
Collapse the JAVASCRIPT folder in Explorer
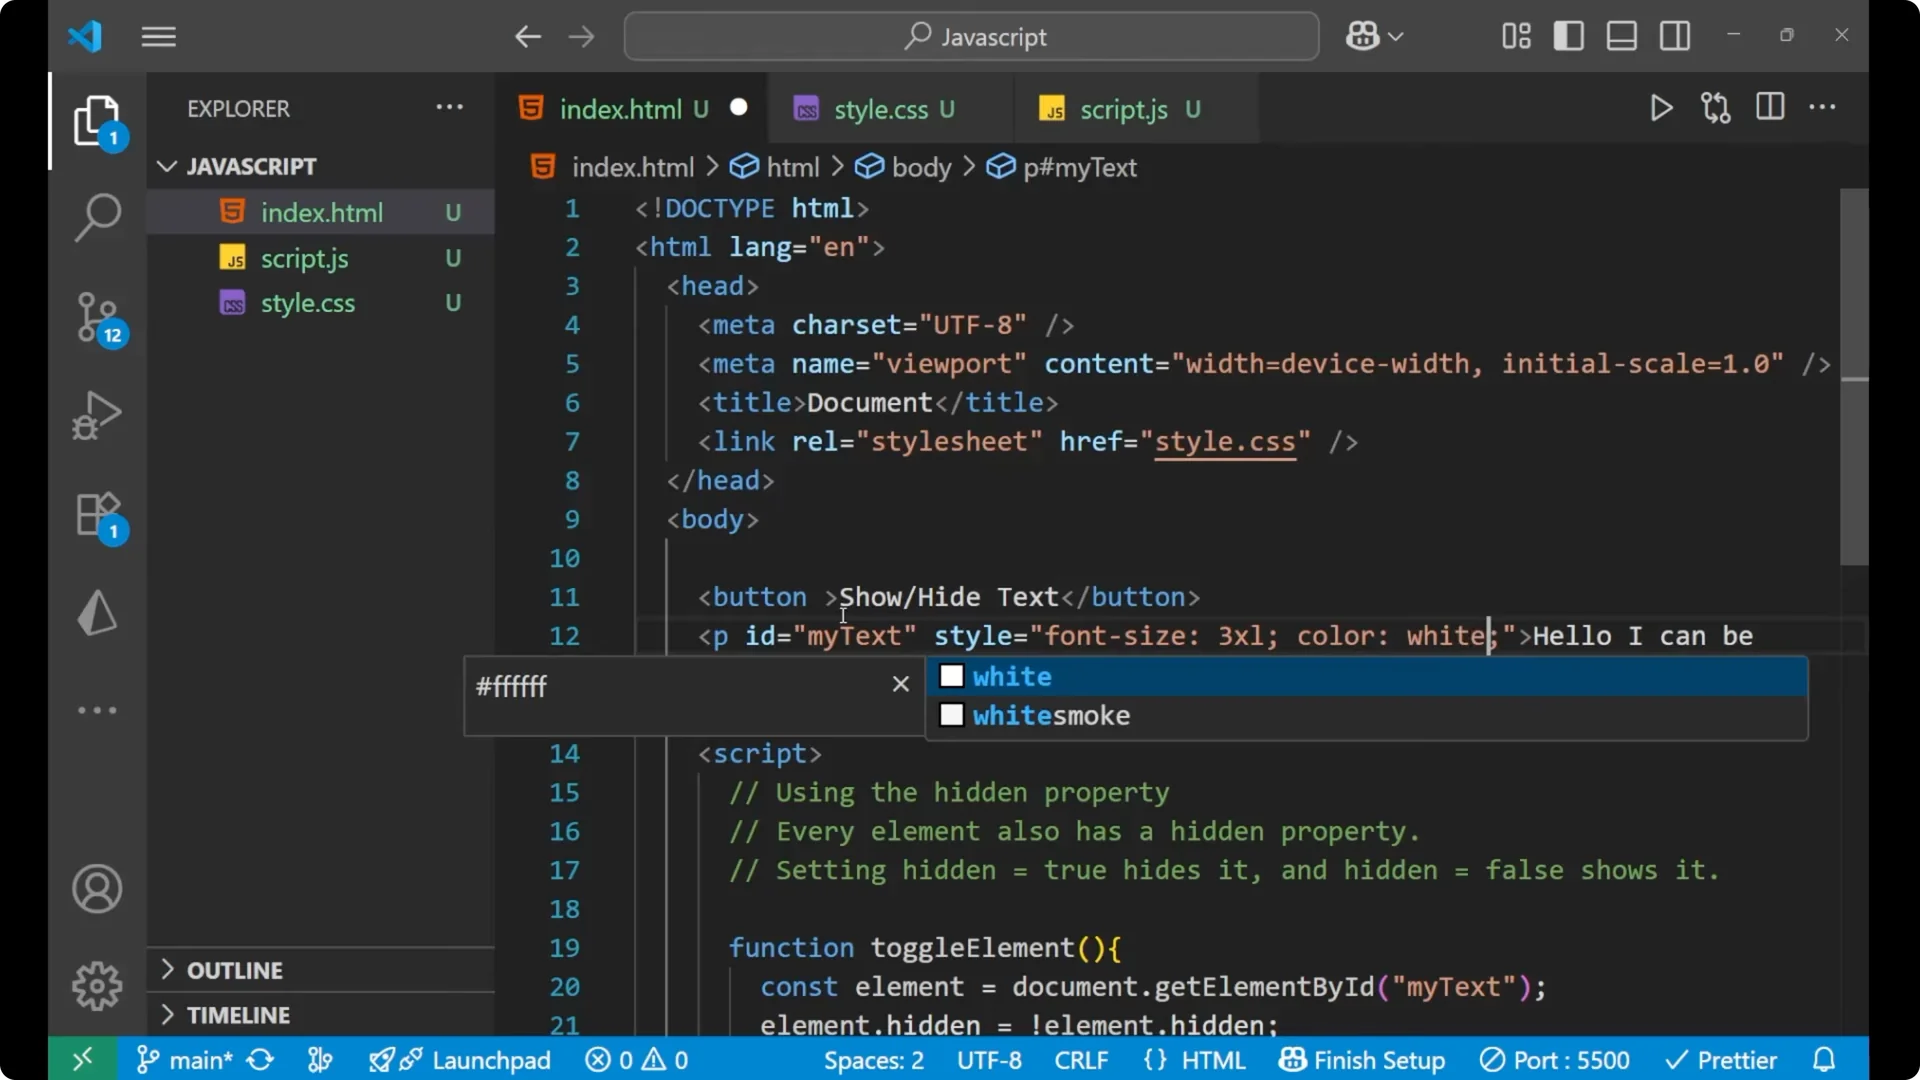[x=166, y=166]
